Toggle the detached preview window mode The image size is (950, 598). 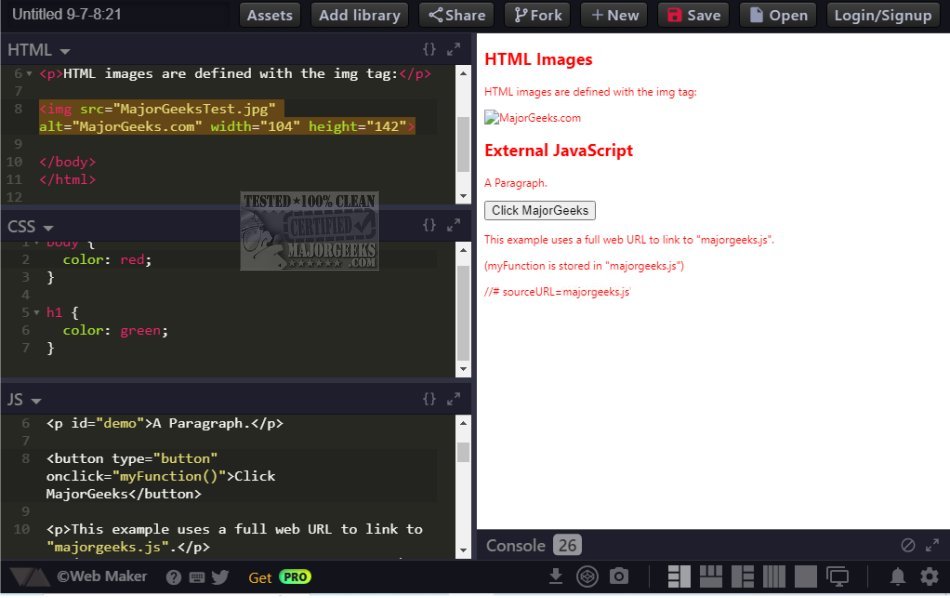(x=837, y=576)
